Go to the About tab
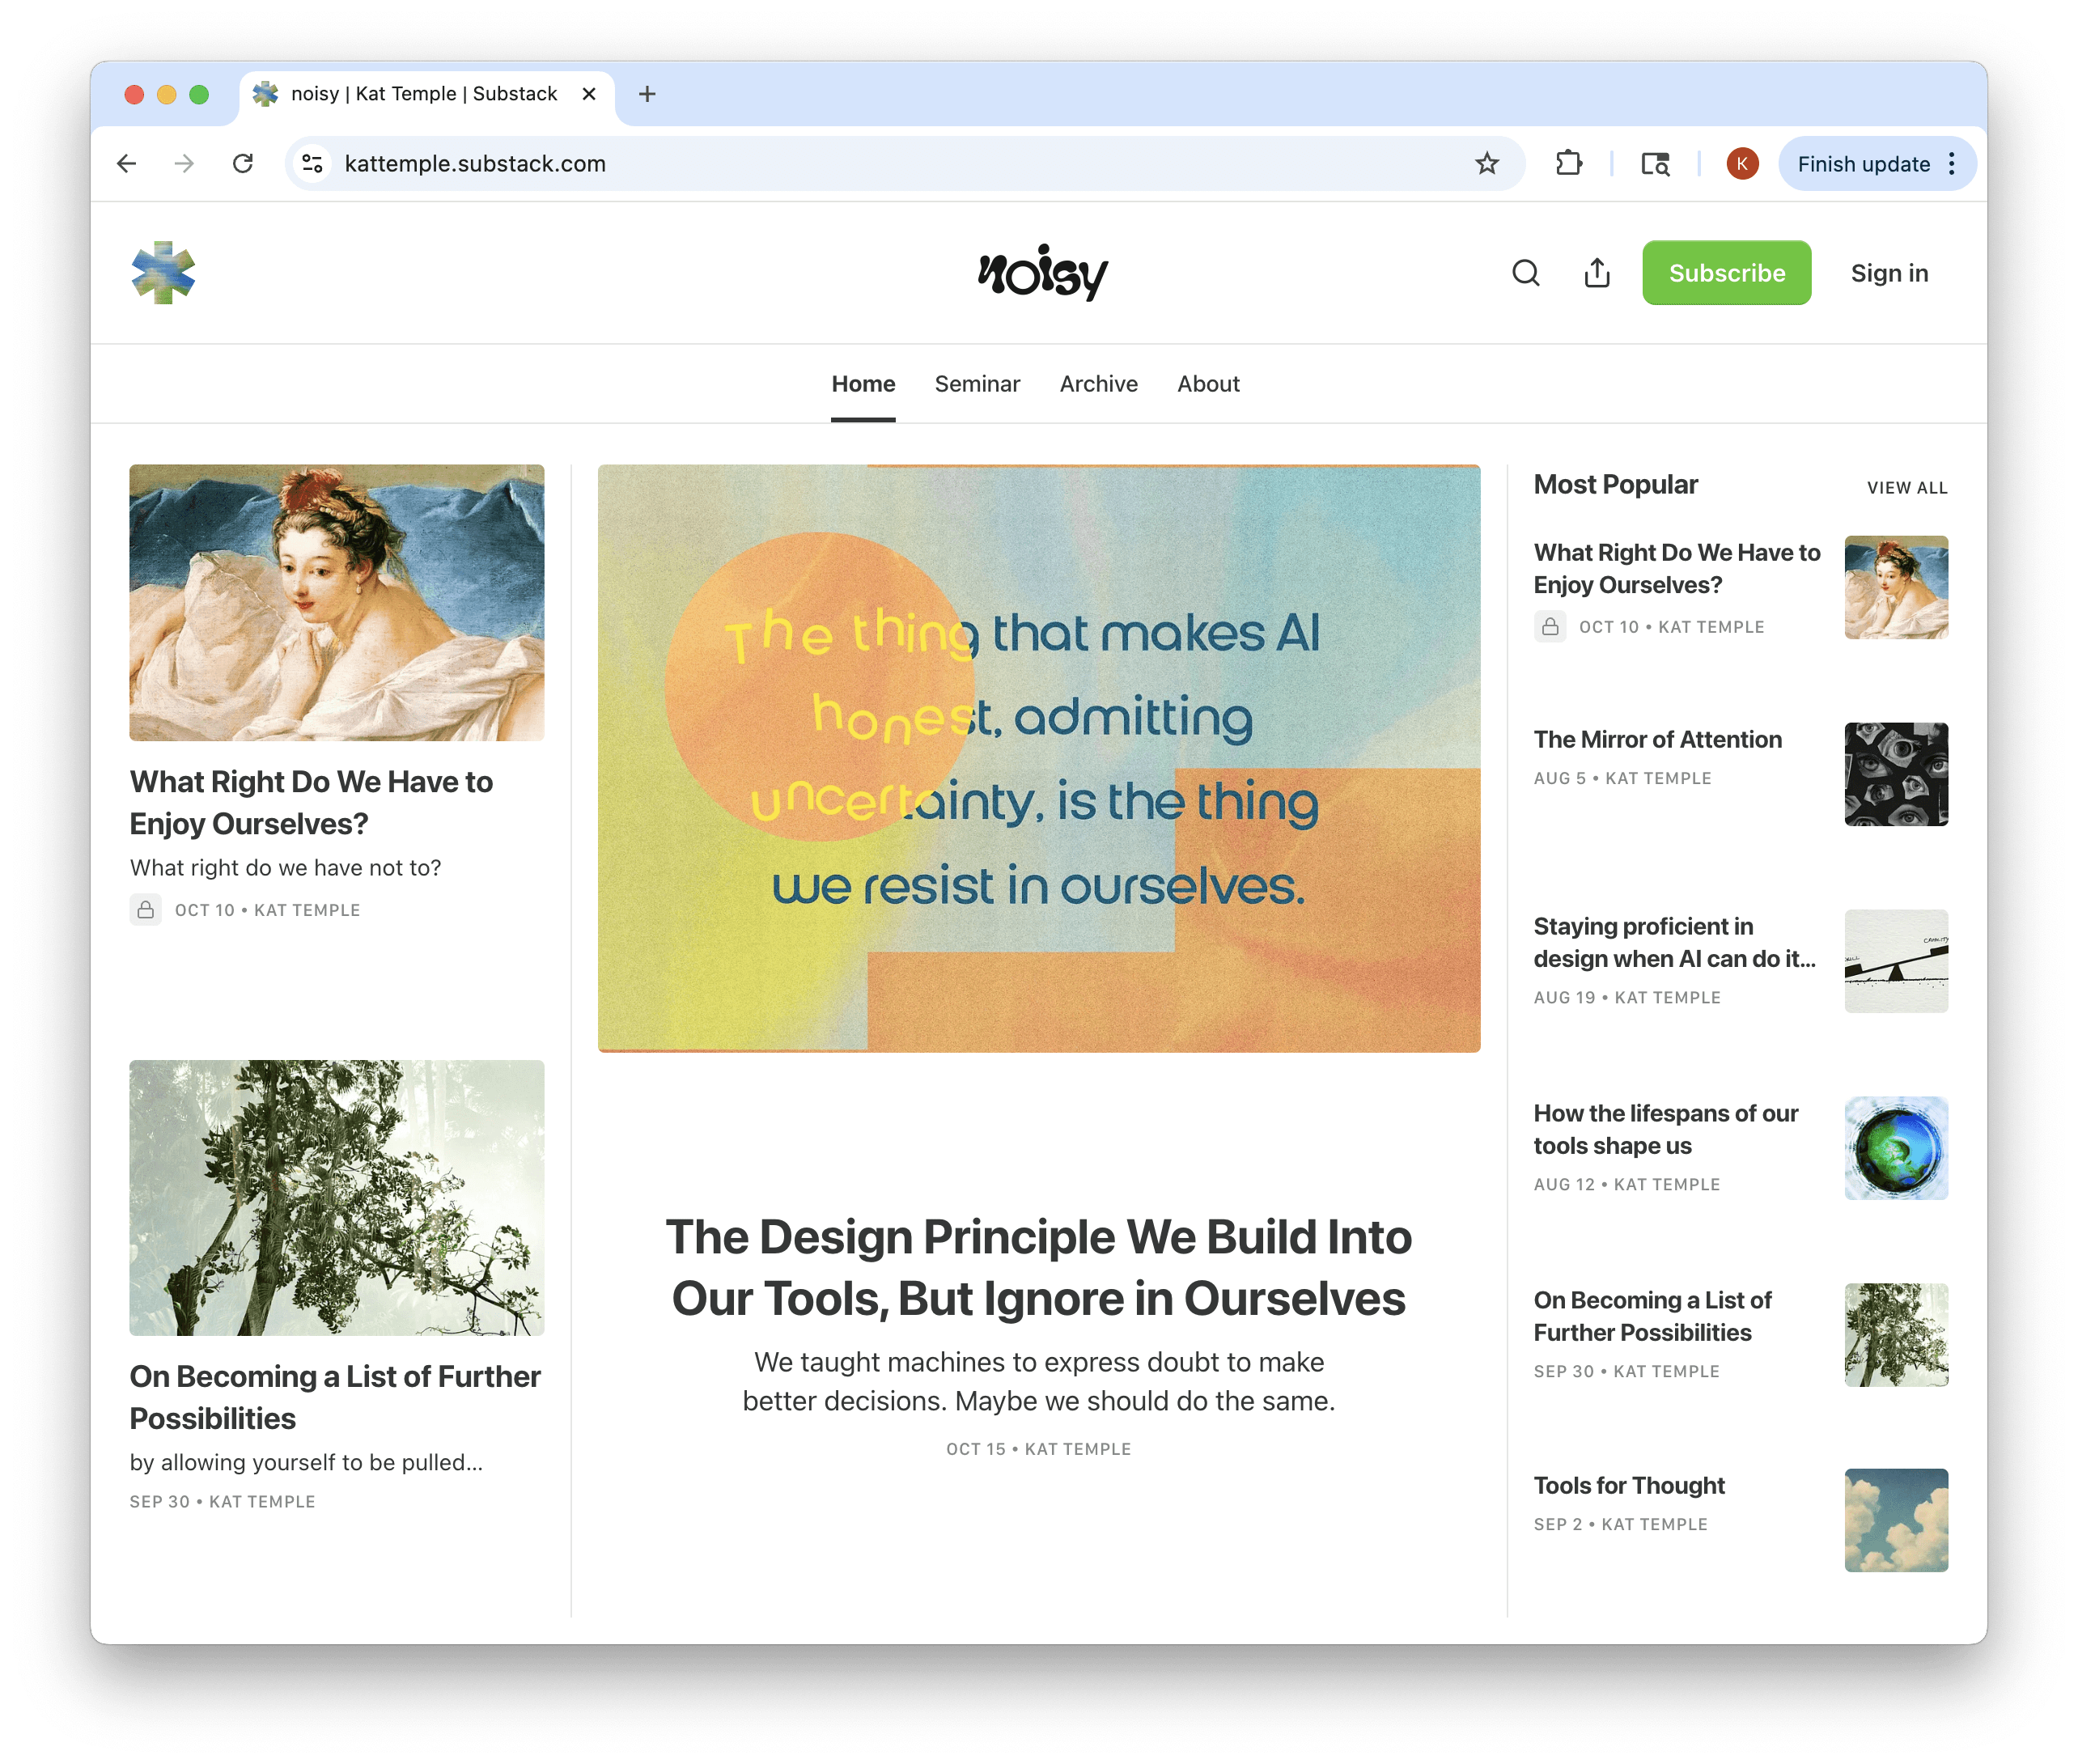Image resolution: width=2078 pixels, height=1764 pixels. coord(1207,384)
